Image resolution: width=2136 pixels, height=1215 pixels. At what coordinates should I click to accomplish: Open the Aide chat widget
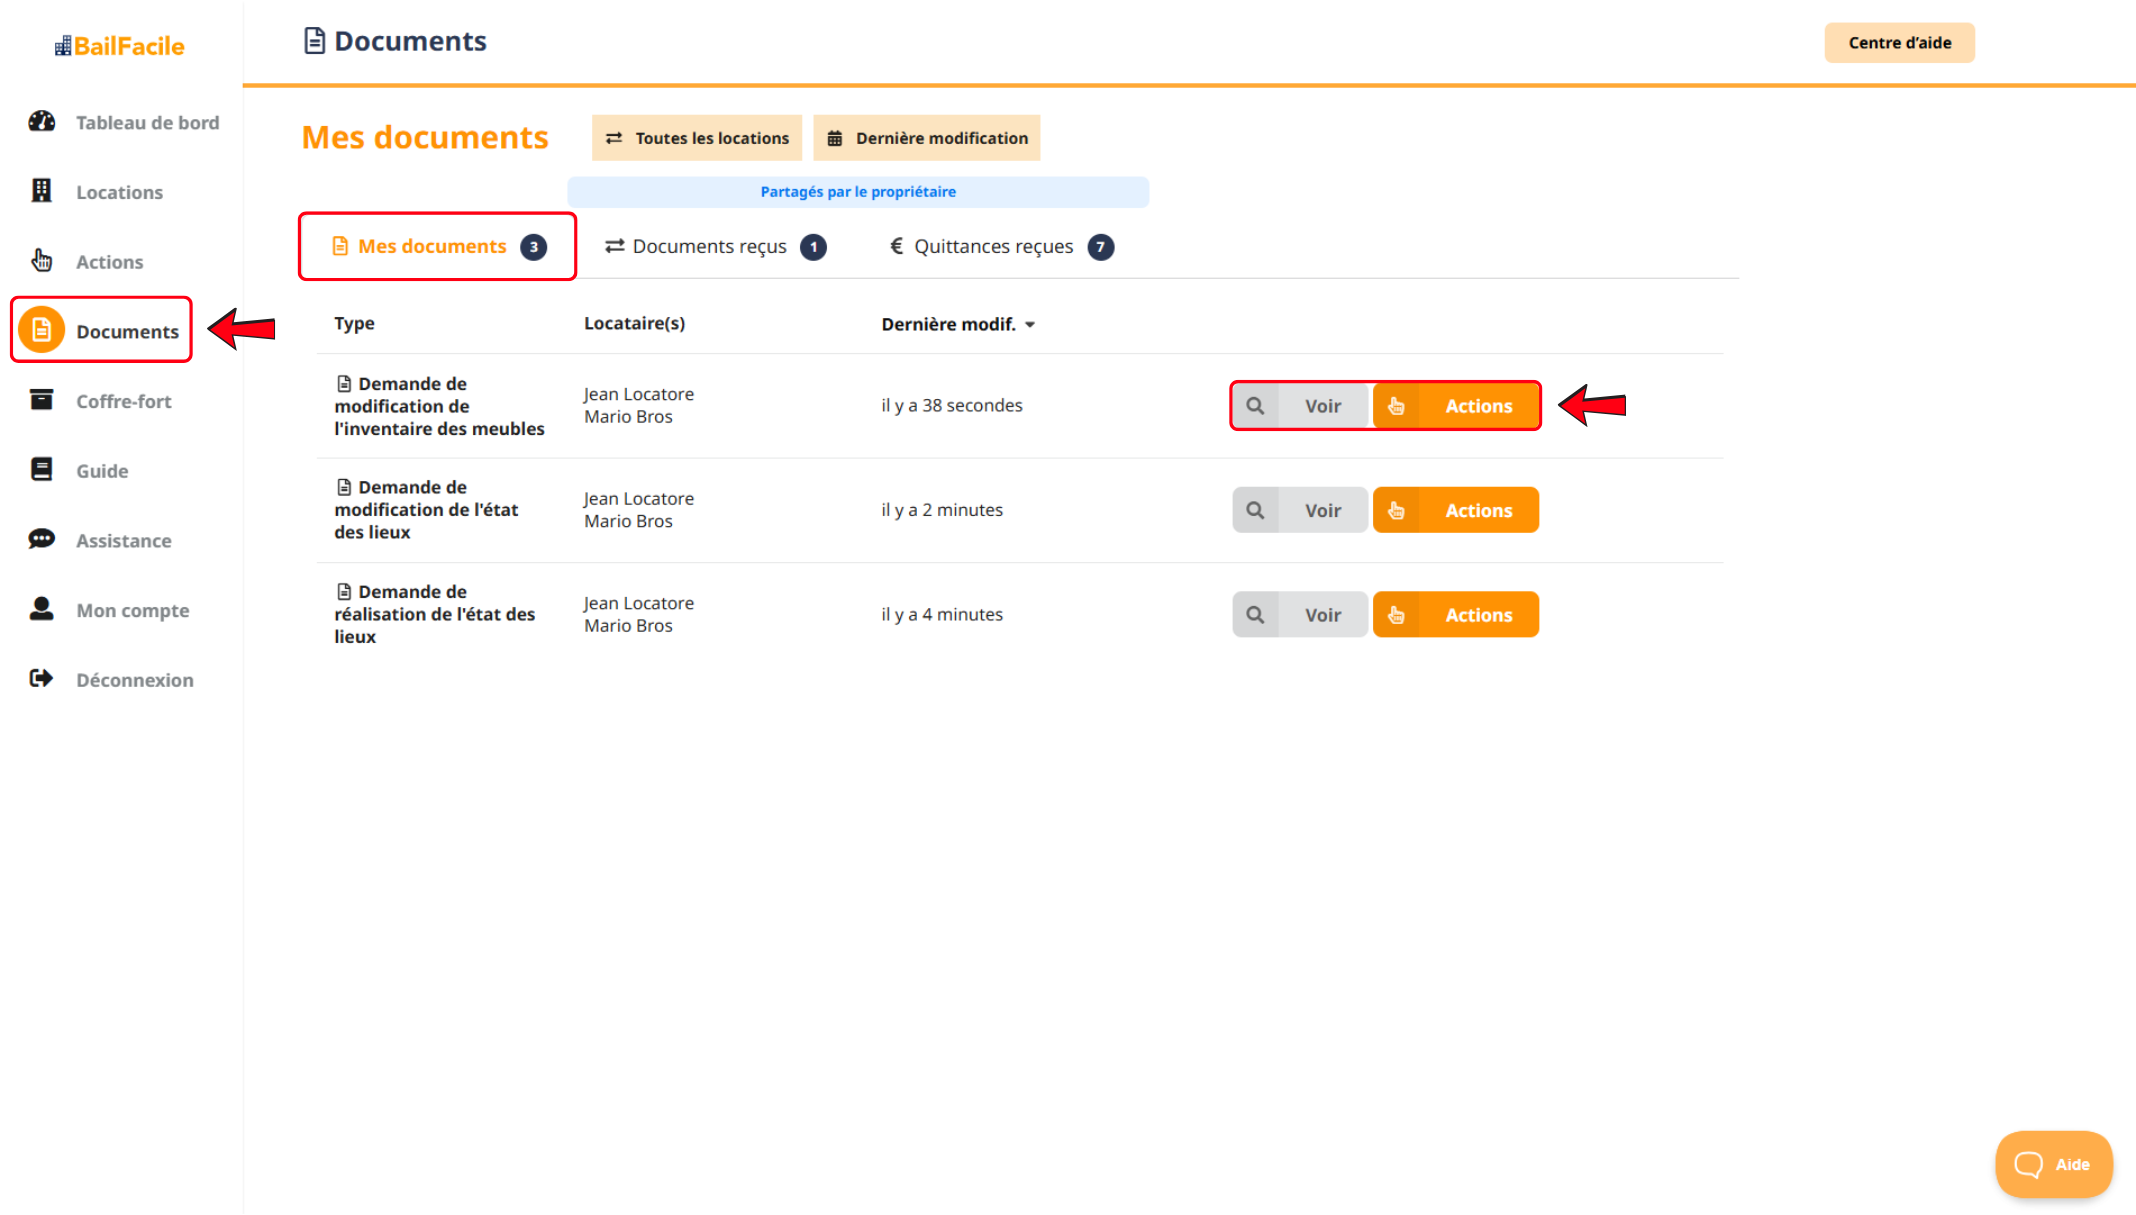[2053, 1164]
